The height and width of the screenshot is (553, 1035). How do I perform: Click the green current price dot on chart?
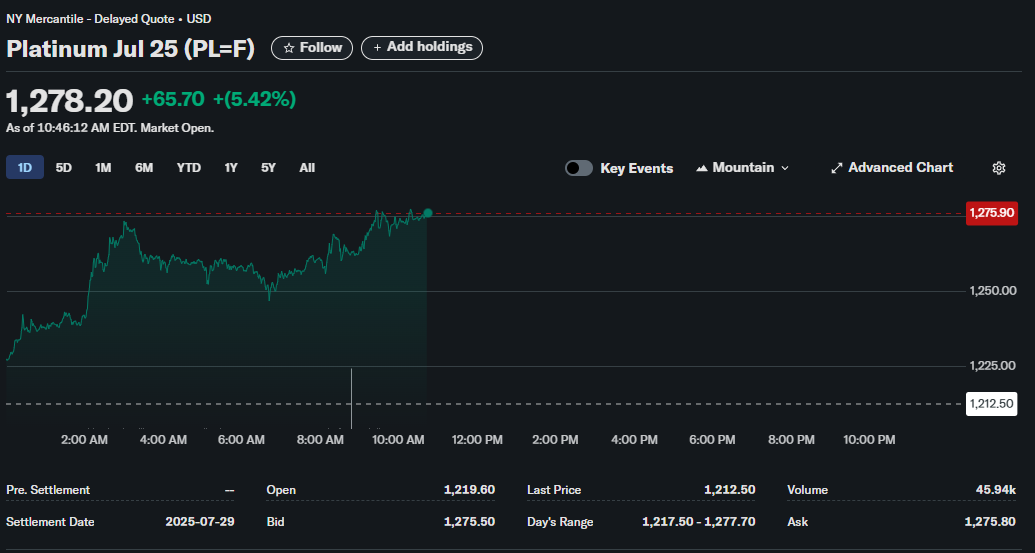(428, 212)
